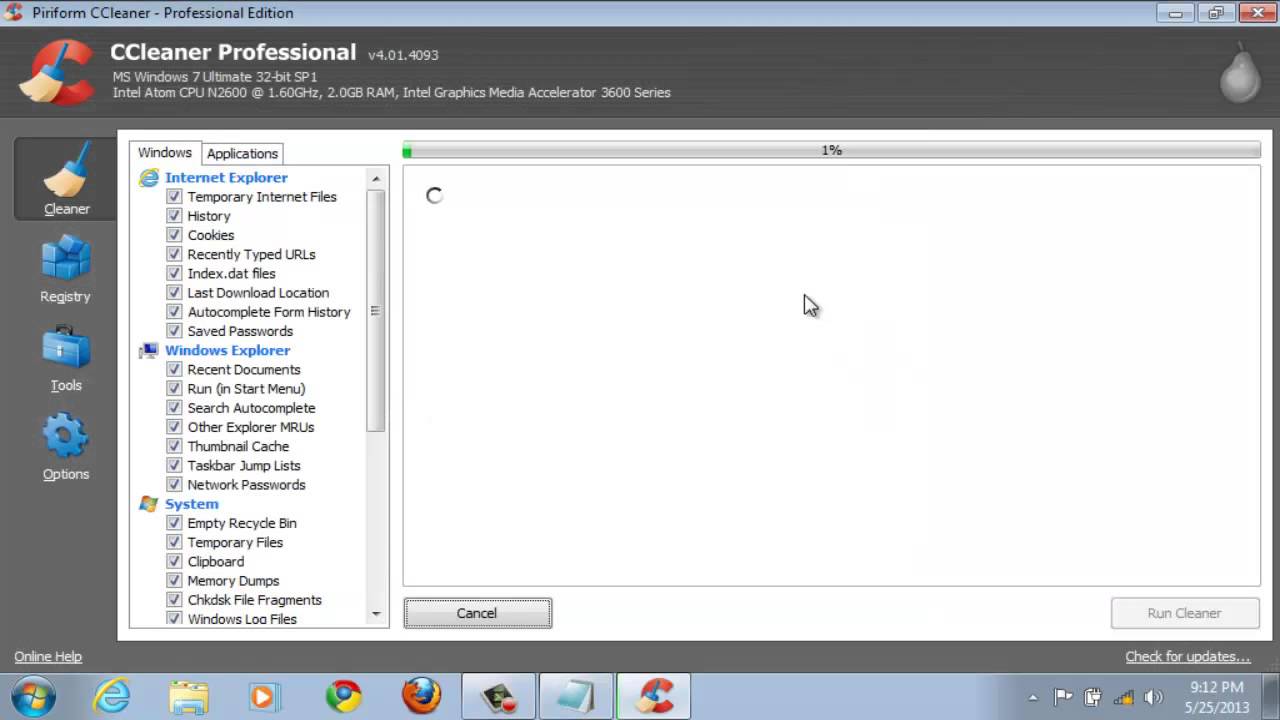Image resolution: width=1280 pixels, height=720 pixels.
Task: Click the 1% analysis progress bar
Action: [x=831, y=150]
